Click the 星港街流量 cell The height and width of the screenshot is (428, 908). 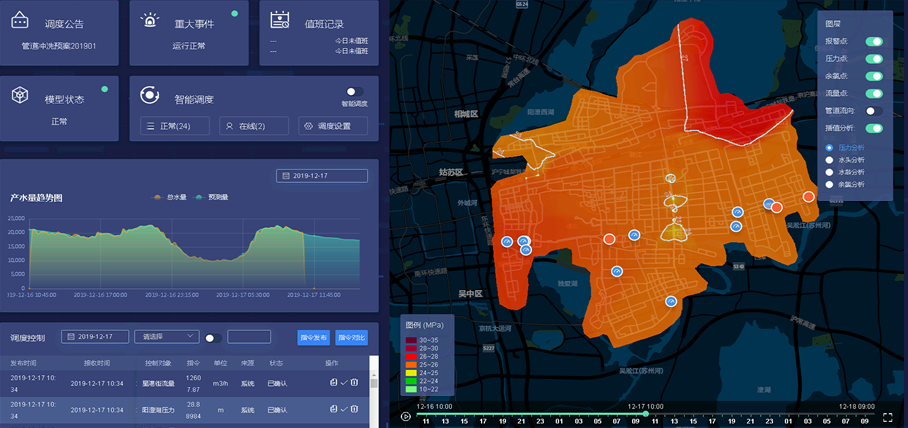158,383
